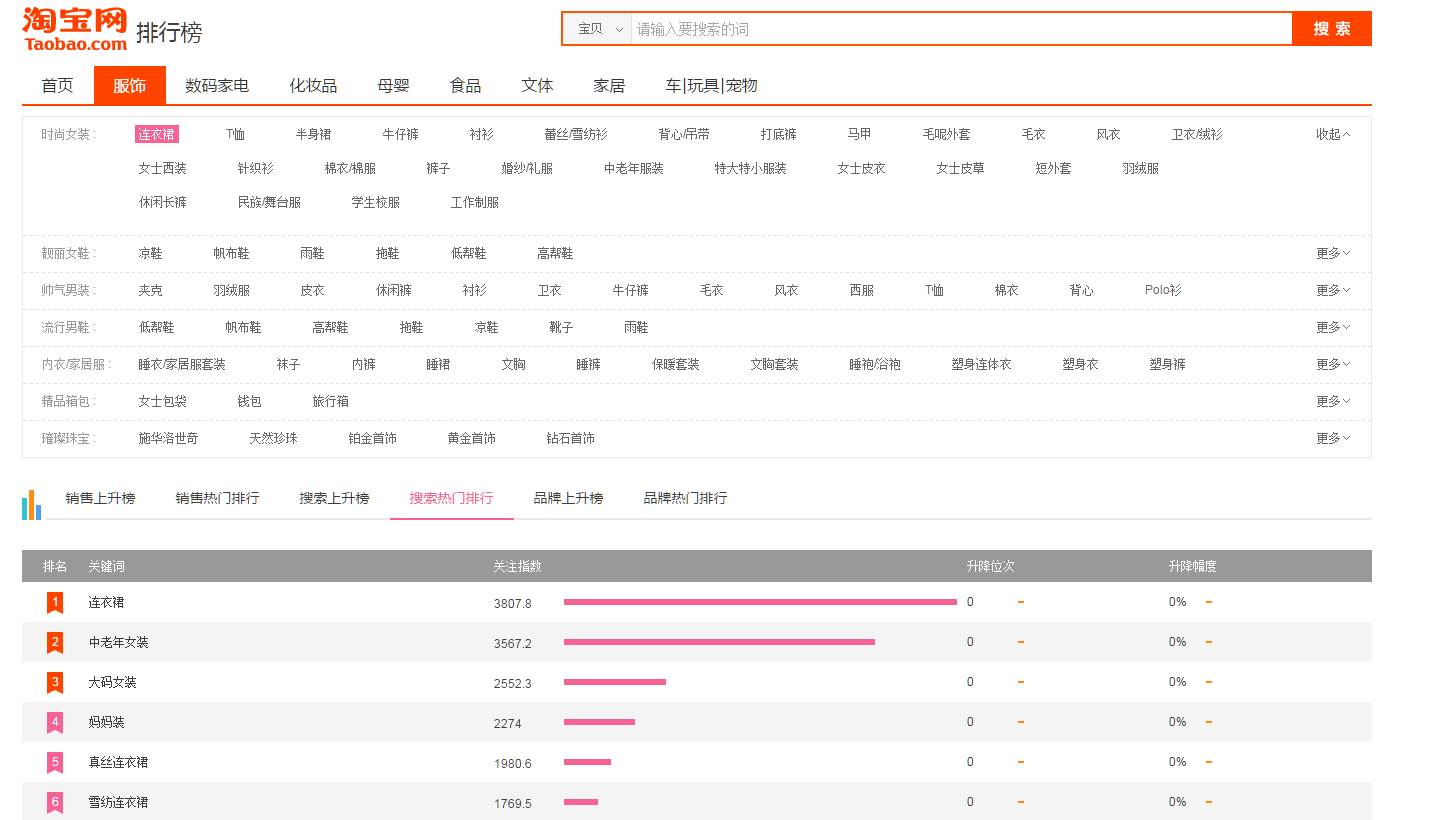Open the 销售热门排行 ranking tab

[x=217, y=498]
